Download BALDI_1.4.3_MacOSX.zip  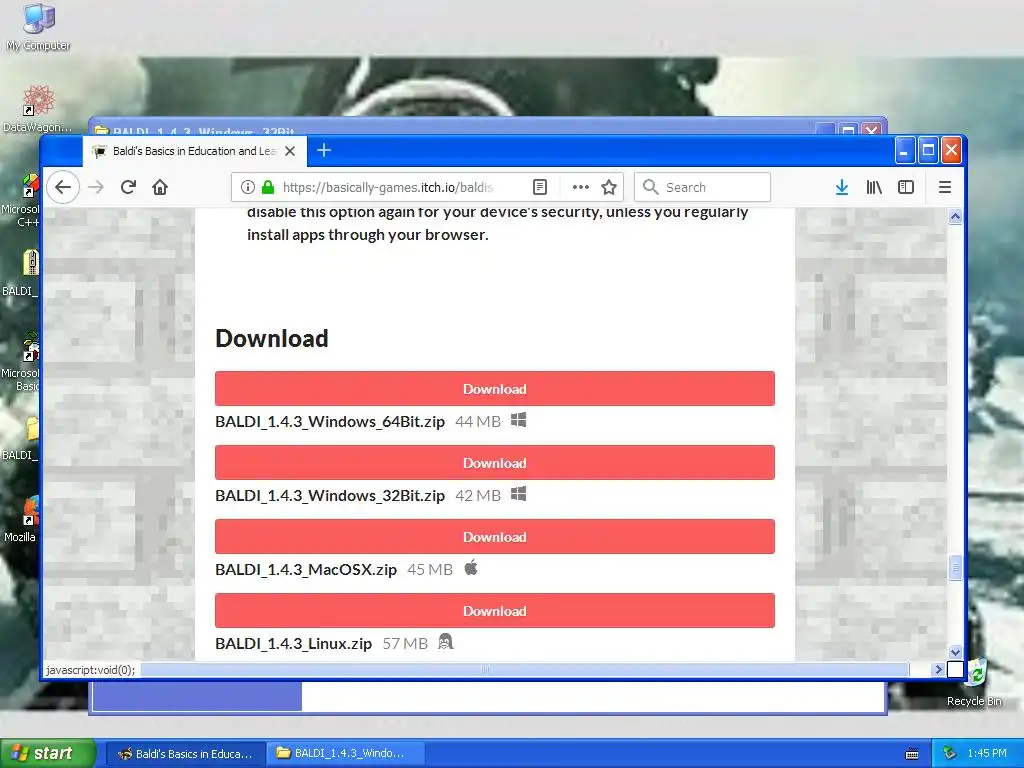[x=495, y=537]
